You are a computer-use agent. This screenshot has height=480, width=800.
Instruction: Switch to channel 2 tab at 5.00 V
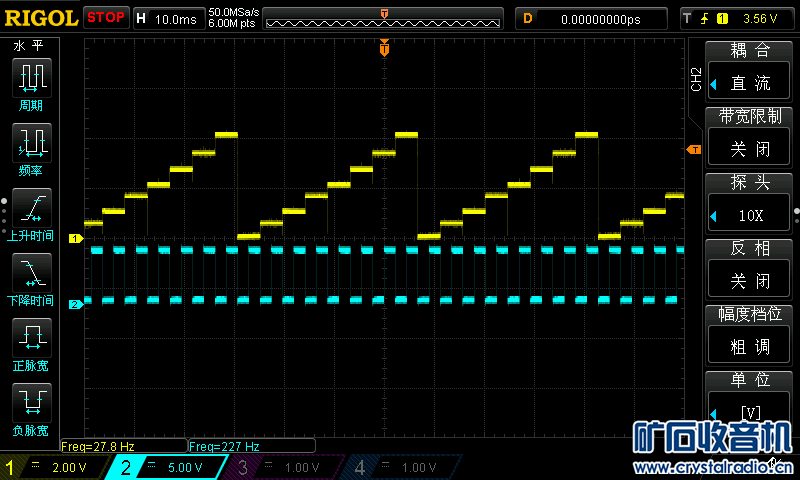click(x=170, y=467)
